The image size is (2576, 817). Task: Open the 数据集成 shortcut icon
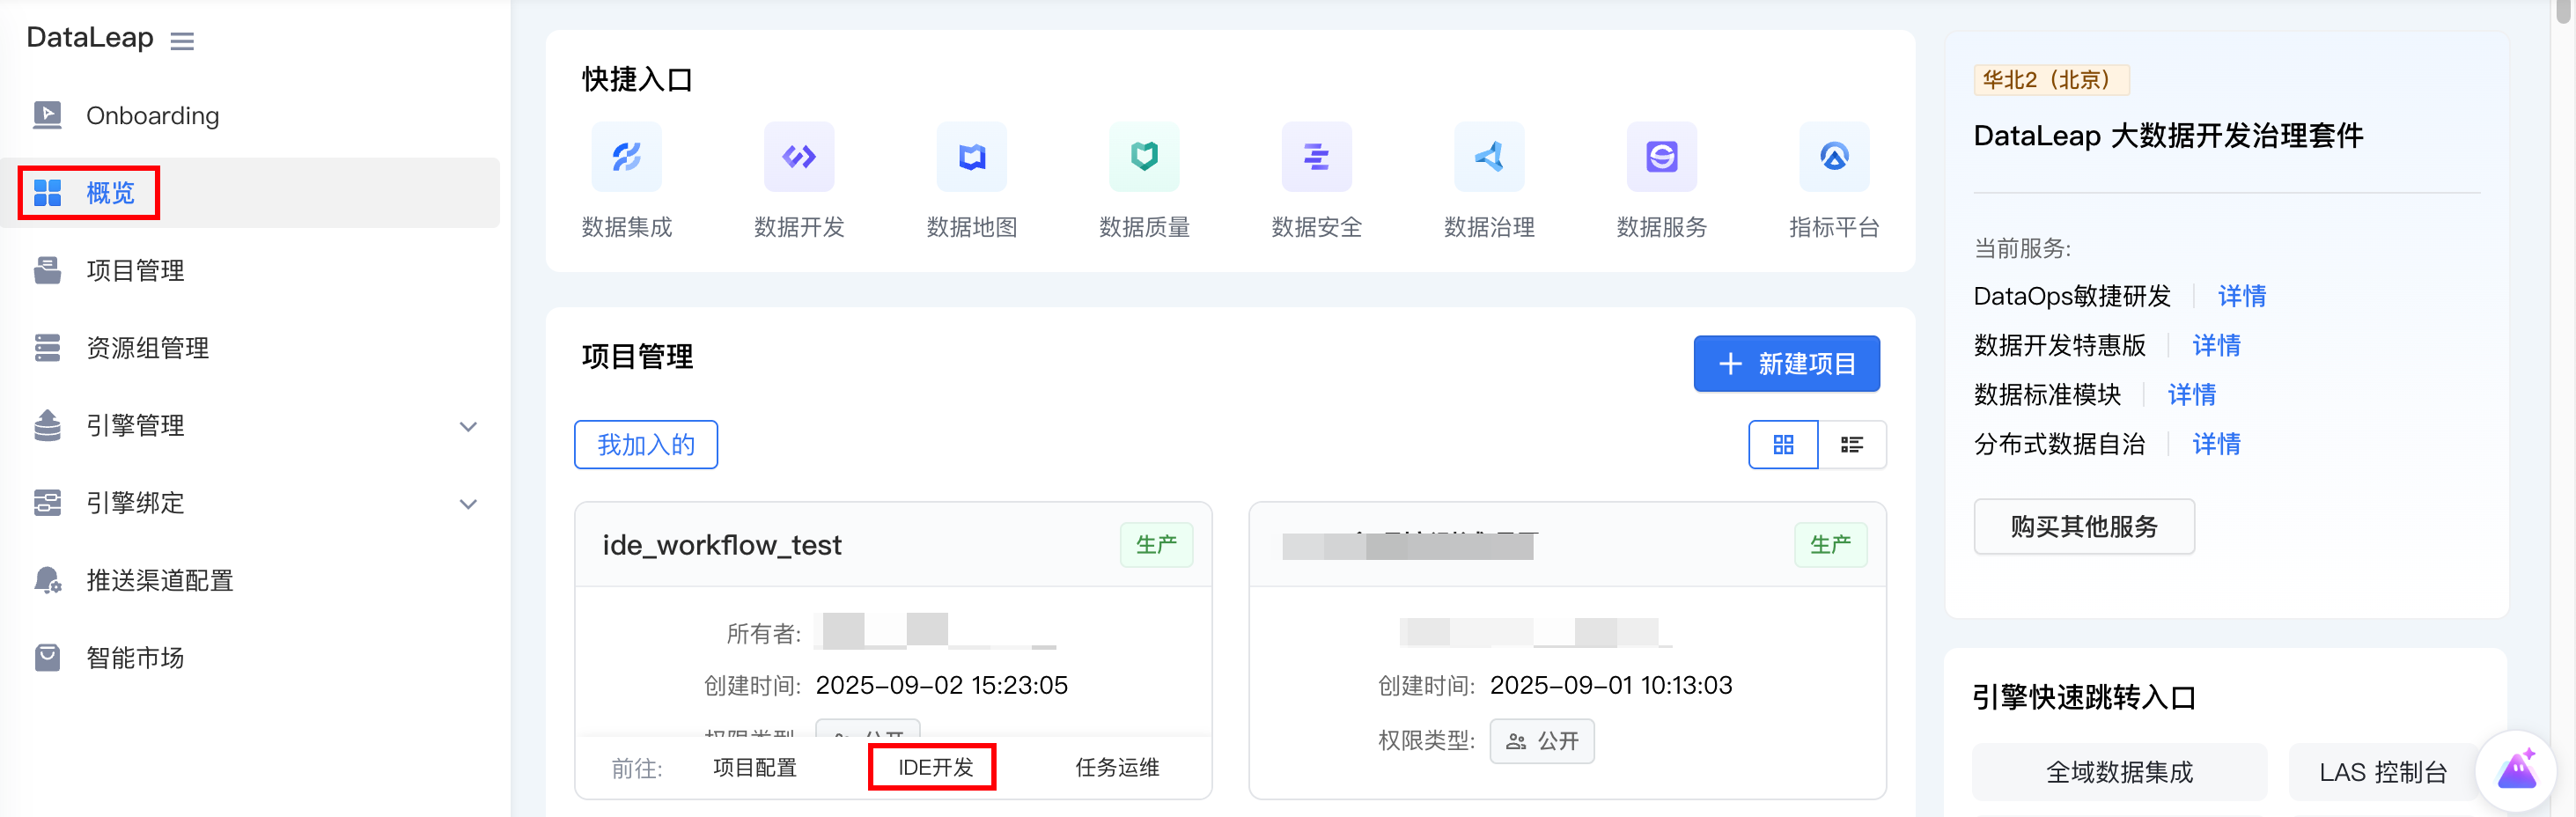pos(627,157)
